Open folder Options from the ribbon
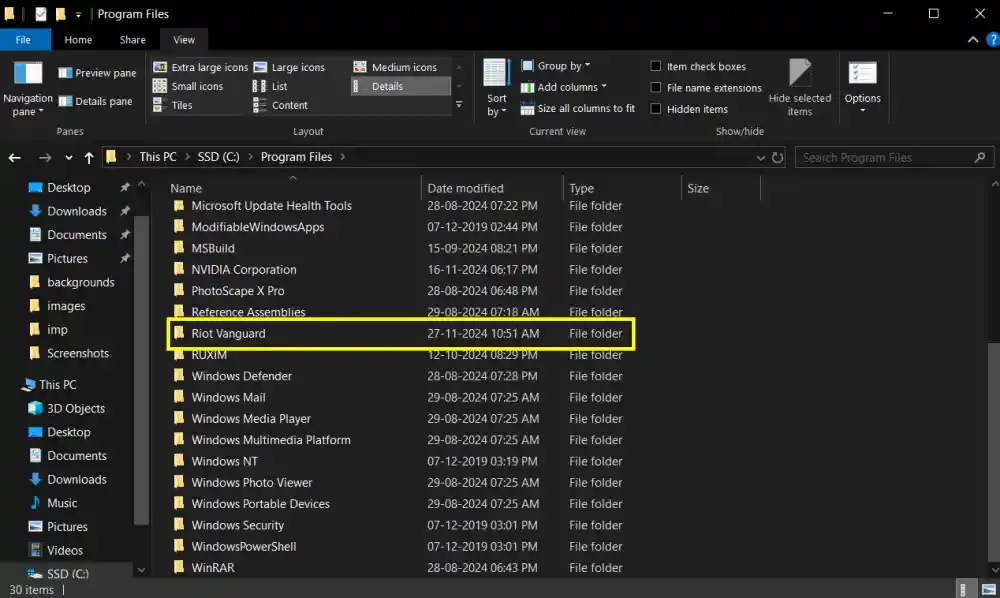 (x=862, y=87)
